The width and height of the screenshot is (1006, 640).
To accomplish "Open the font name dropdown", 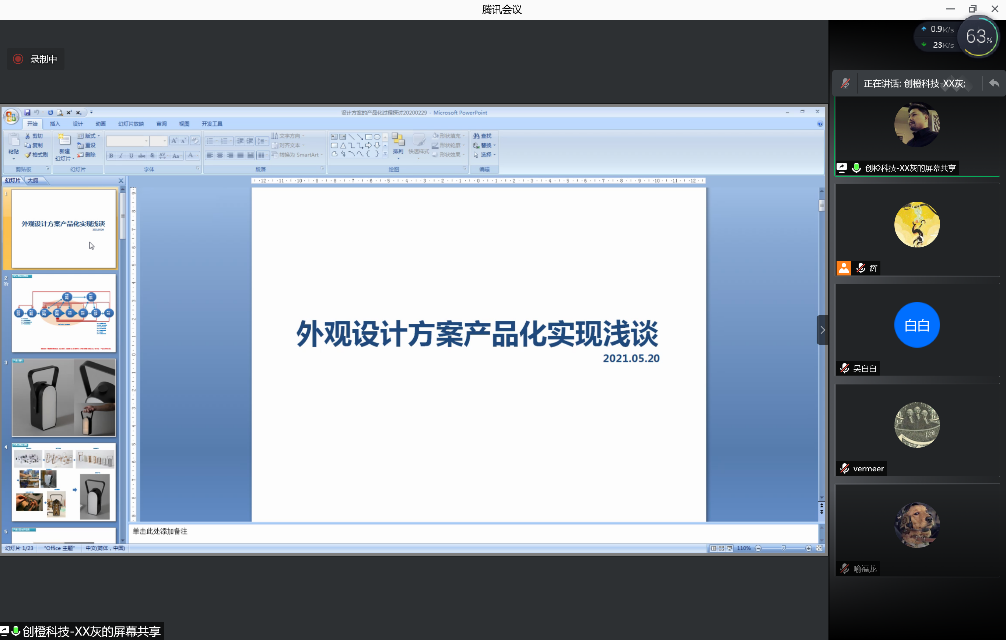I will pyautogui.click(x=137, y=141).
